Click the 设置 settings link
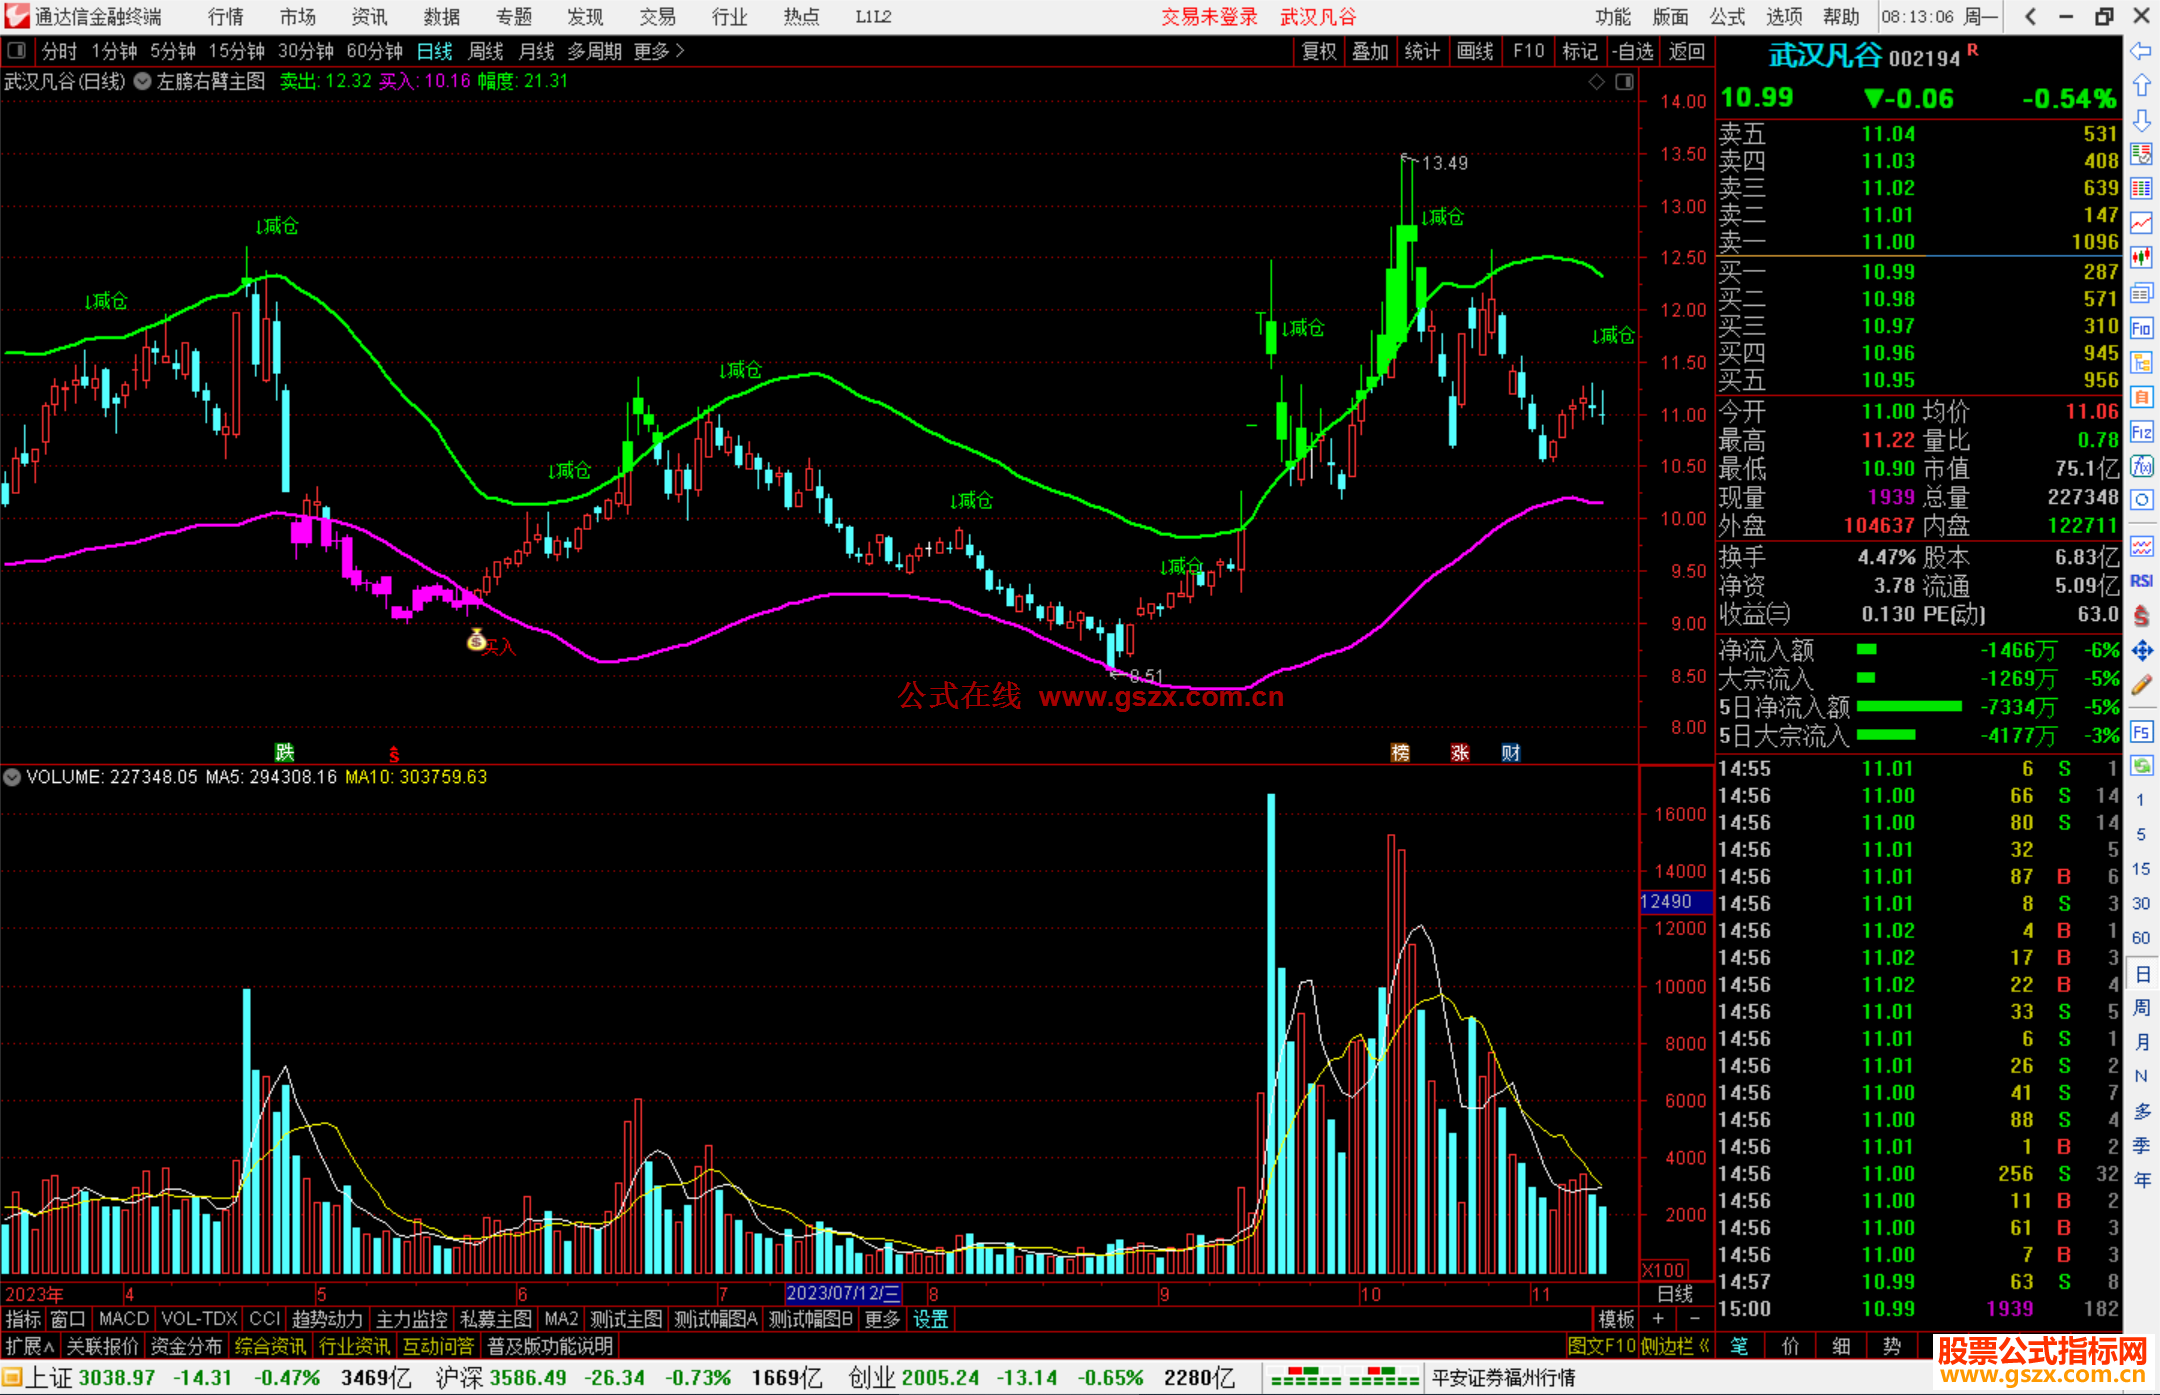 point(930,1319)
